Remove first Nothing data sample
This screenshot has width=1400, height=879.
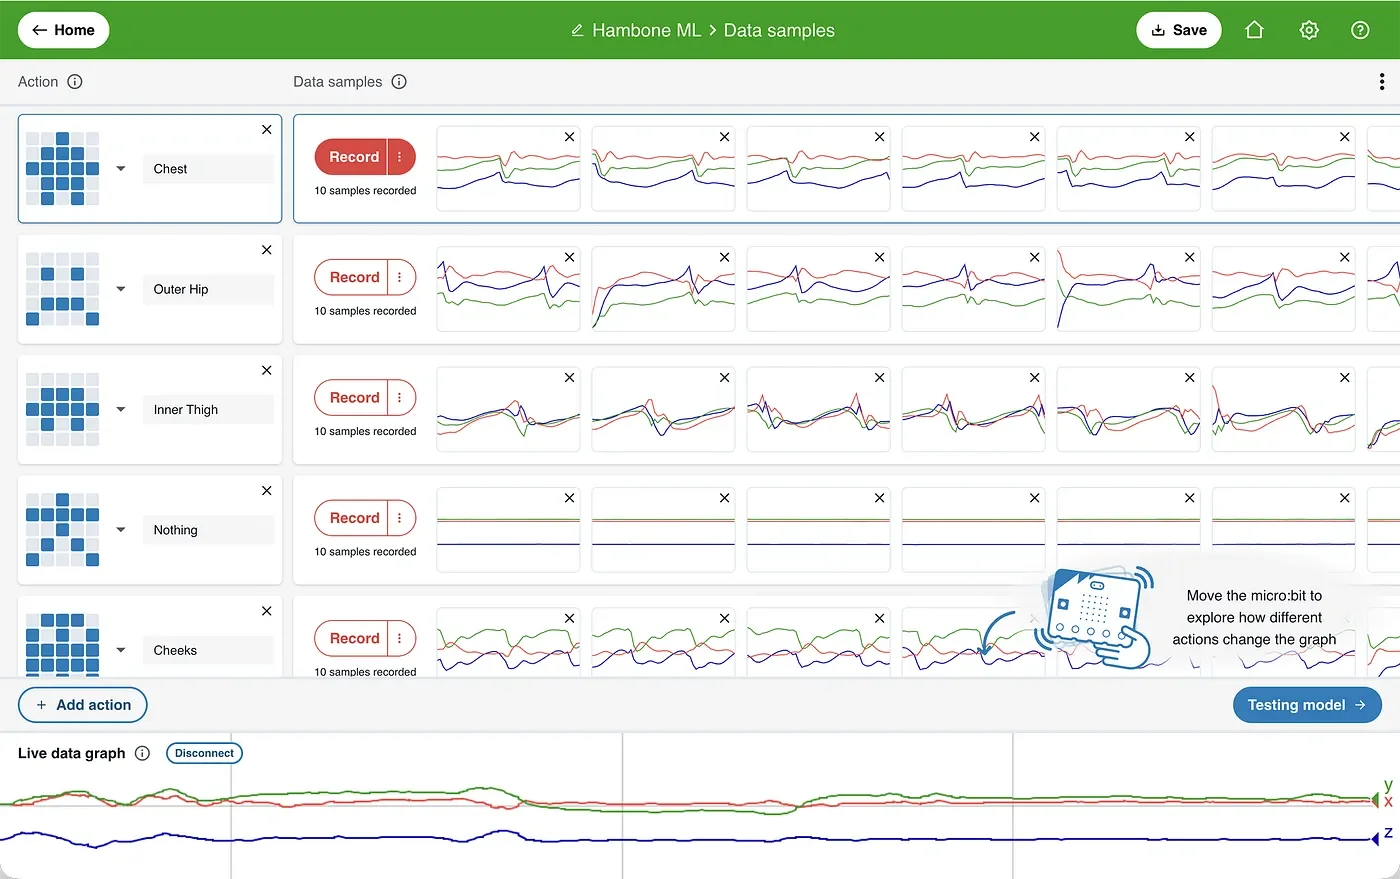click(x=570, y=498)
